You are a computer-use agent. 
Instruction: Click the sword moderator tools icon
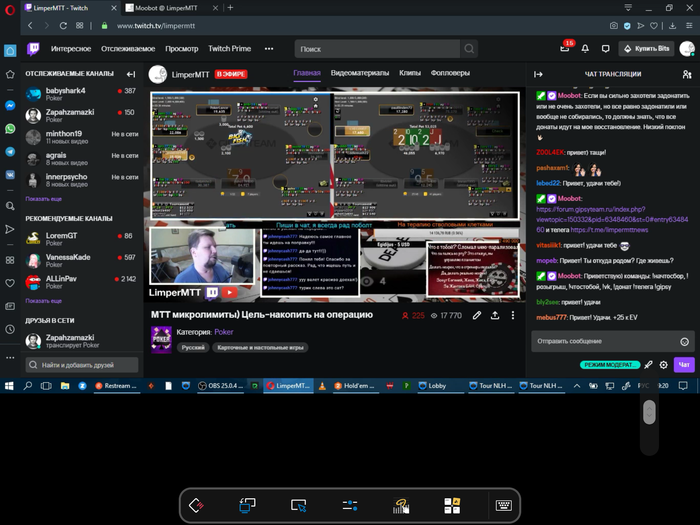coord(648,365)
